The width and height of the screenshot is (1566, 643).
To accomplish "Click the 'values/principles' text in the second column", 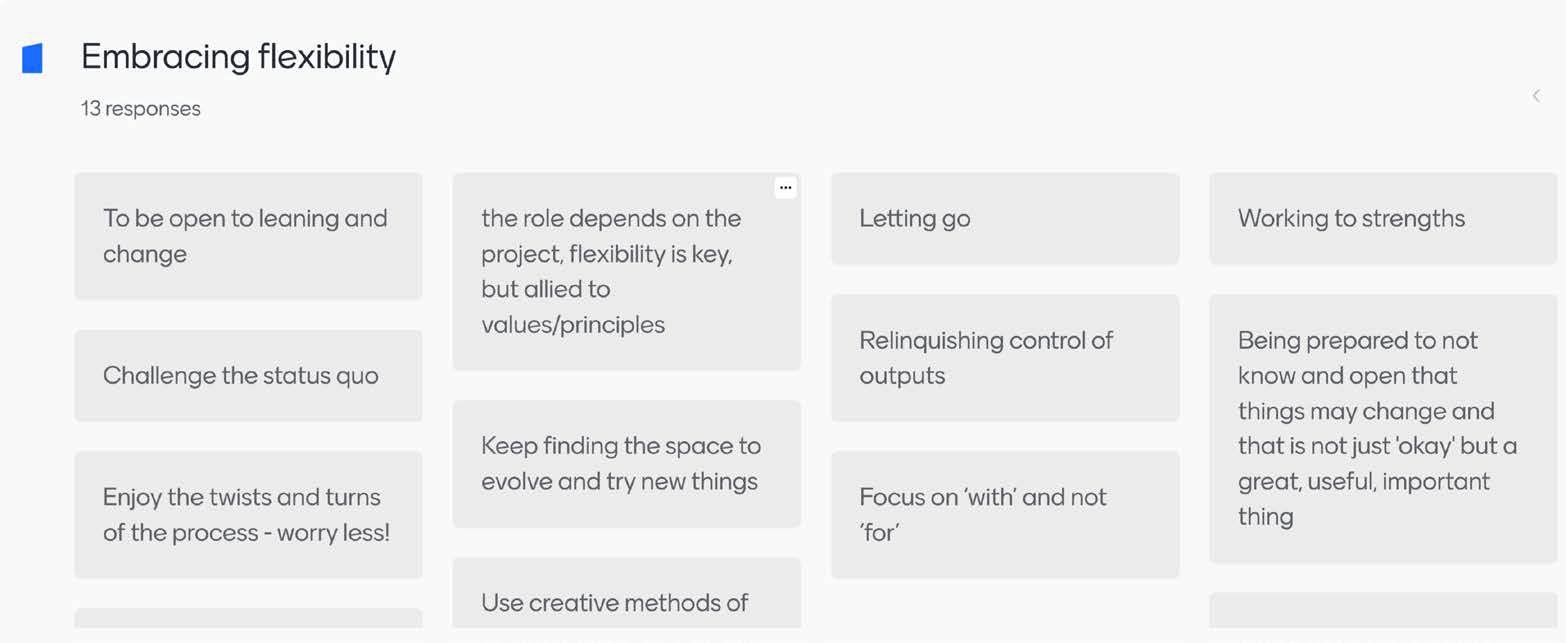I will tap(573, 325).
